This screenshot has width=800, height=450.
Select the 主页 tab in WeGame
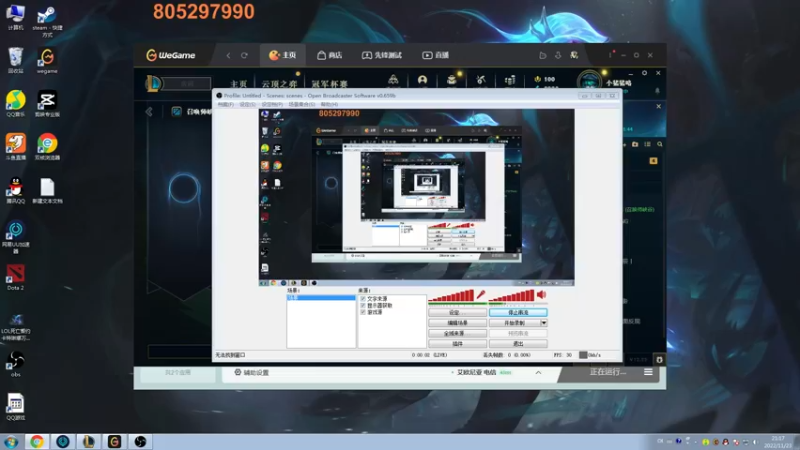(283, 55)
